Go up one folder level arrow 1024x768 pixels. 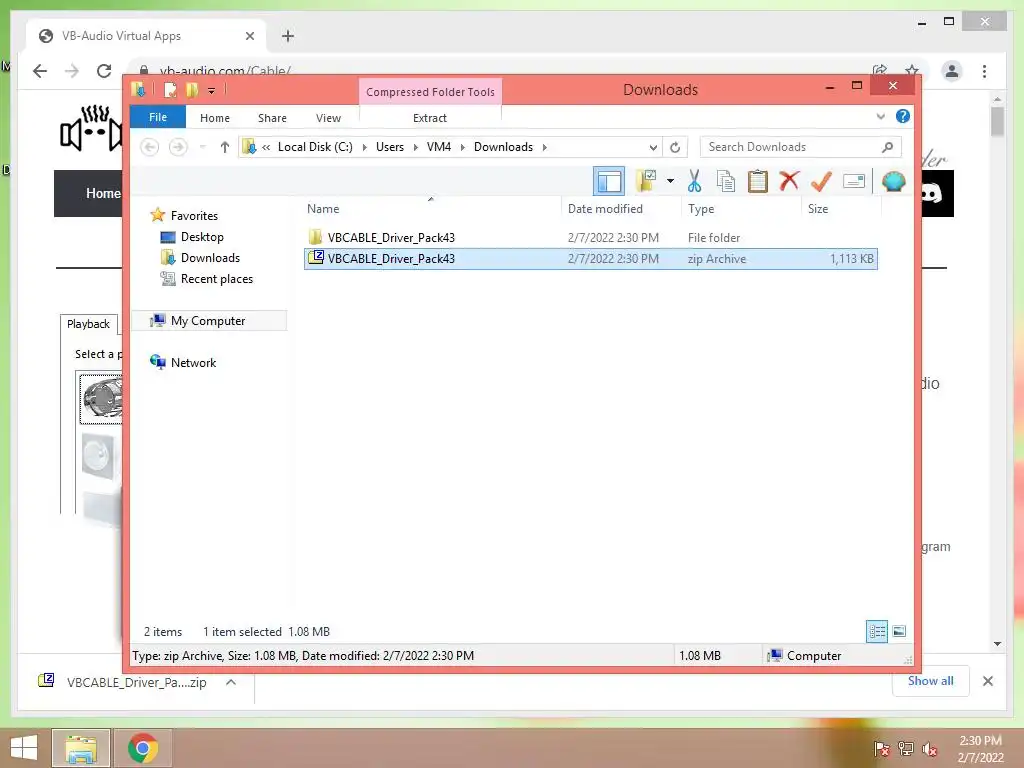(x=225, y=147)
